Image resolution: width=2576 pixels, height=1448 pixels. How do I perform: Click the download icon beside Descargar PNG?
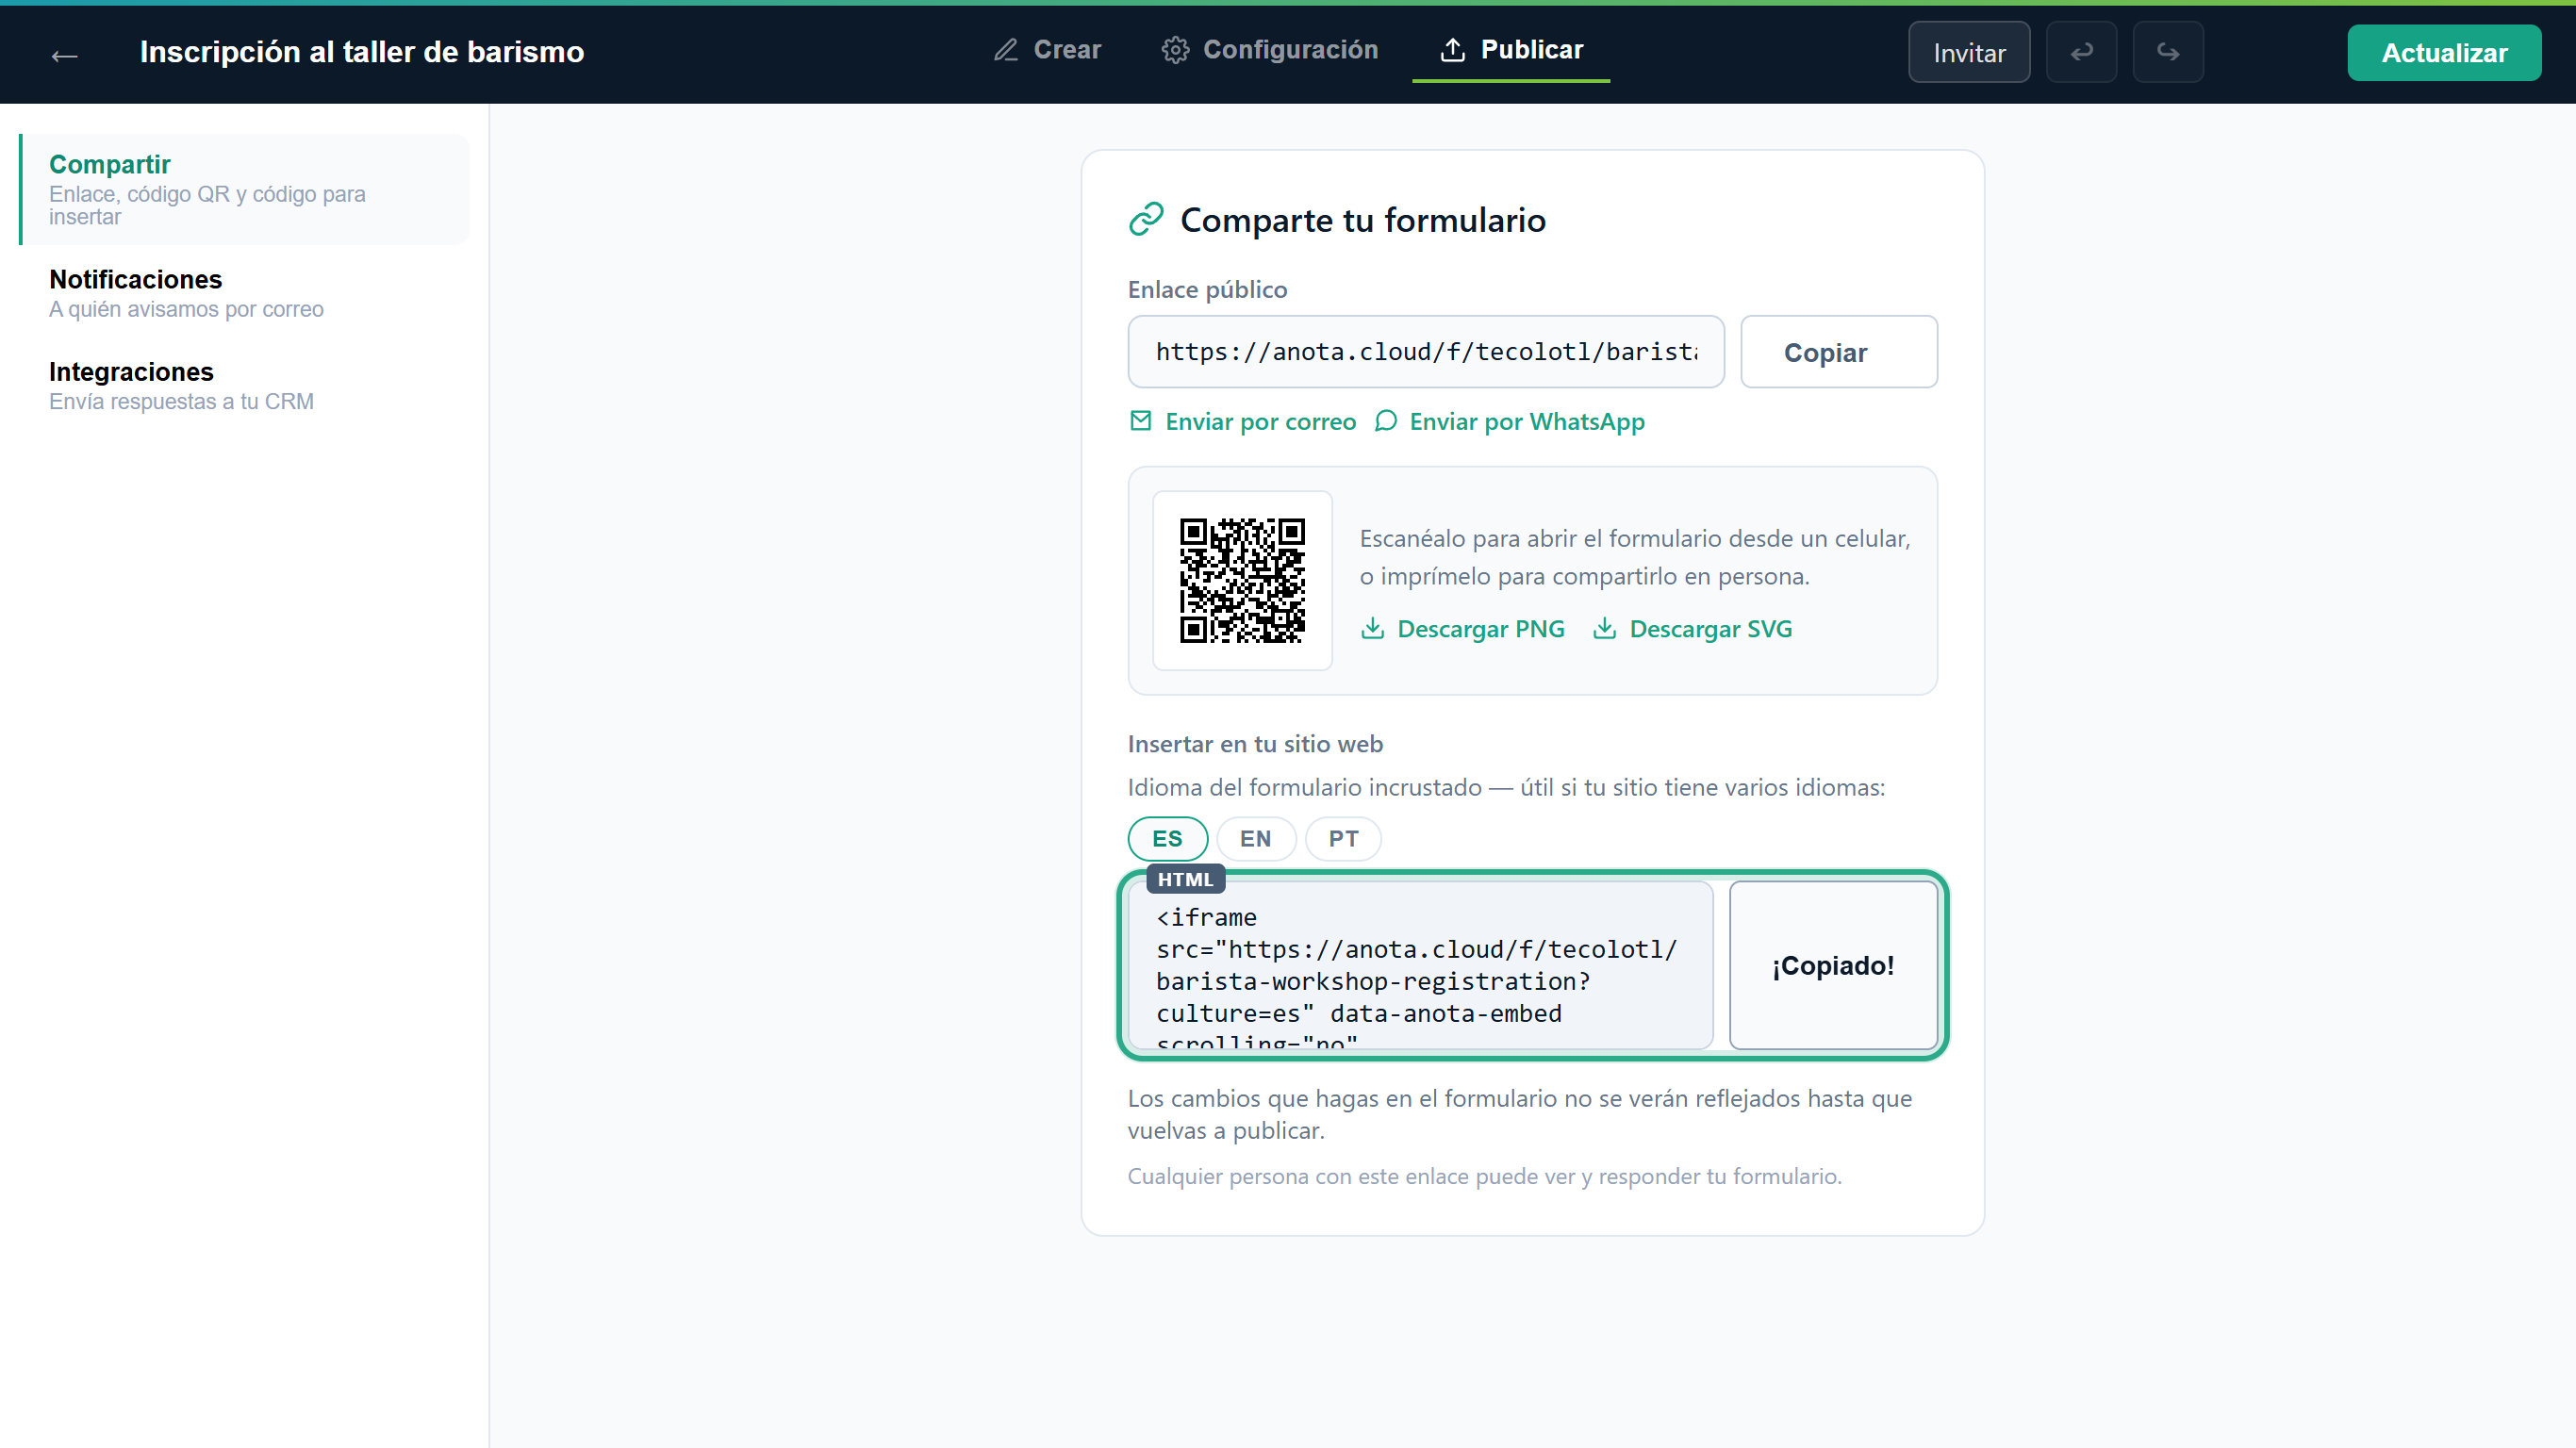pos(1372,628)
